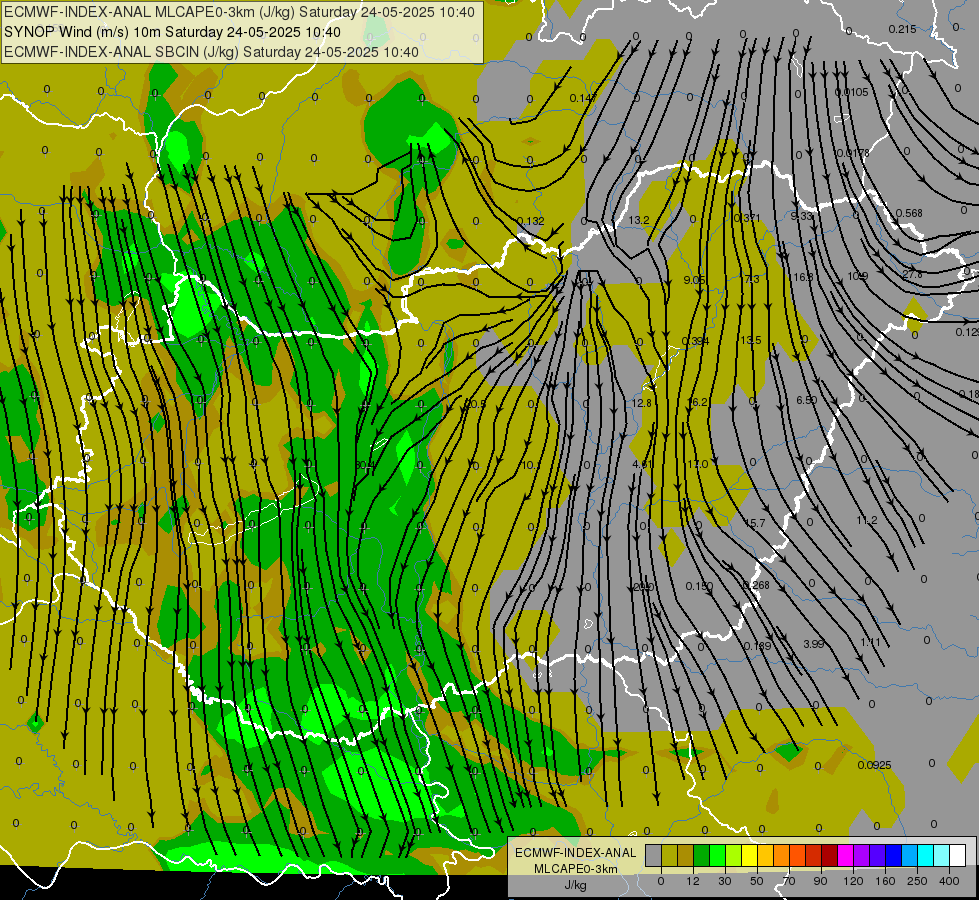Screen dimensions: 979x900
Task: Click the SBCIN header line
Action: (211, 52)
